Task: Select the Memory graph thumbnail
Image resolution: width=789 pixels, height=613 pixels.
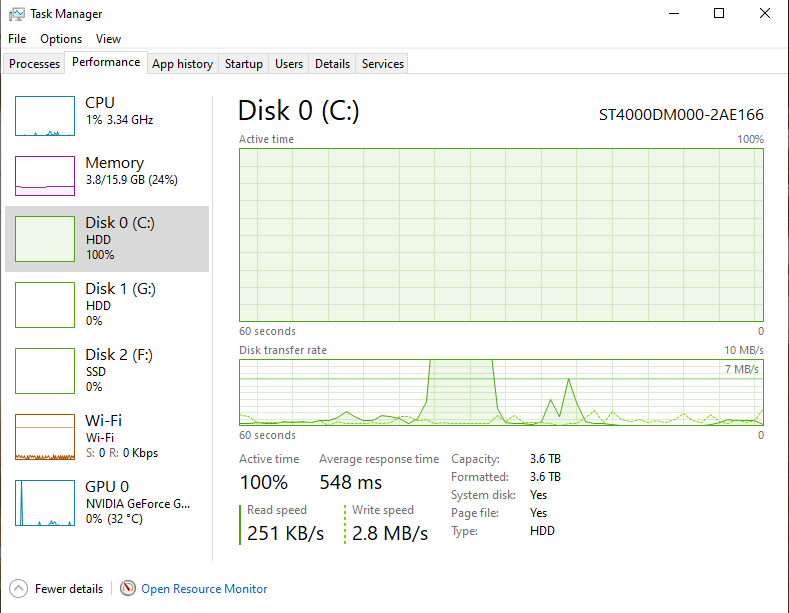Action: point(45,176)
